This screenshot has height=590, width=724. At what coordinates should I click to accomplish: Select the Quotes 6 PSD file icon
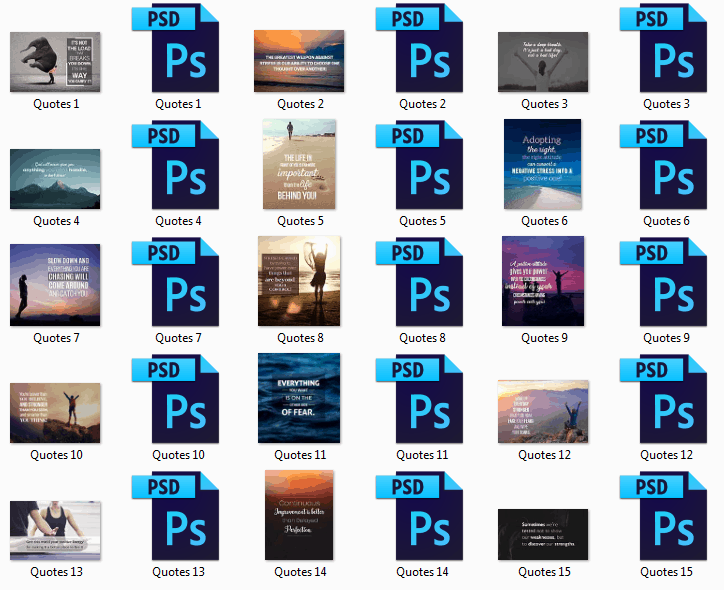tap(664, 165)
